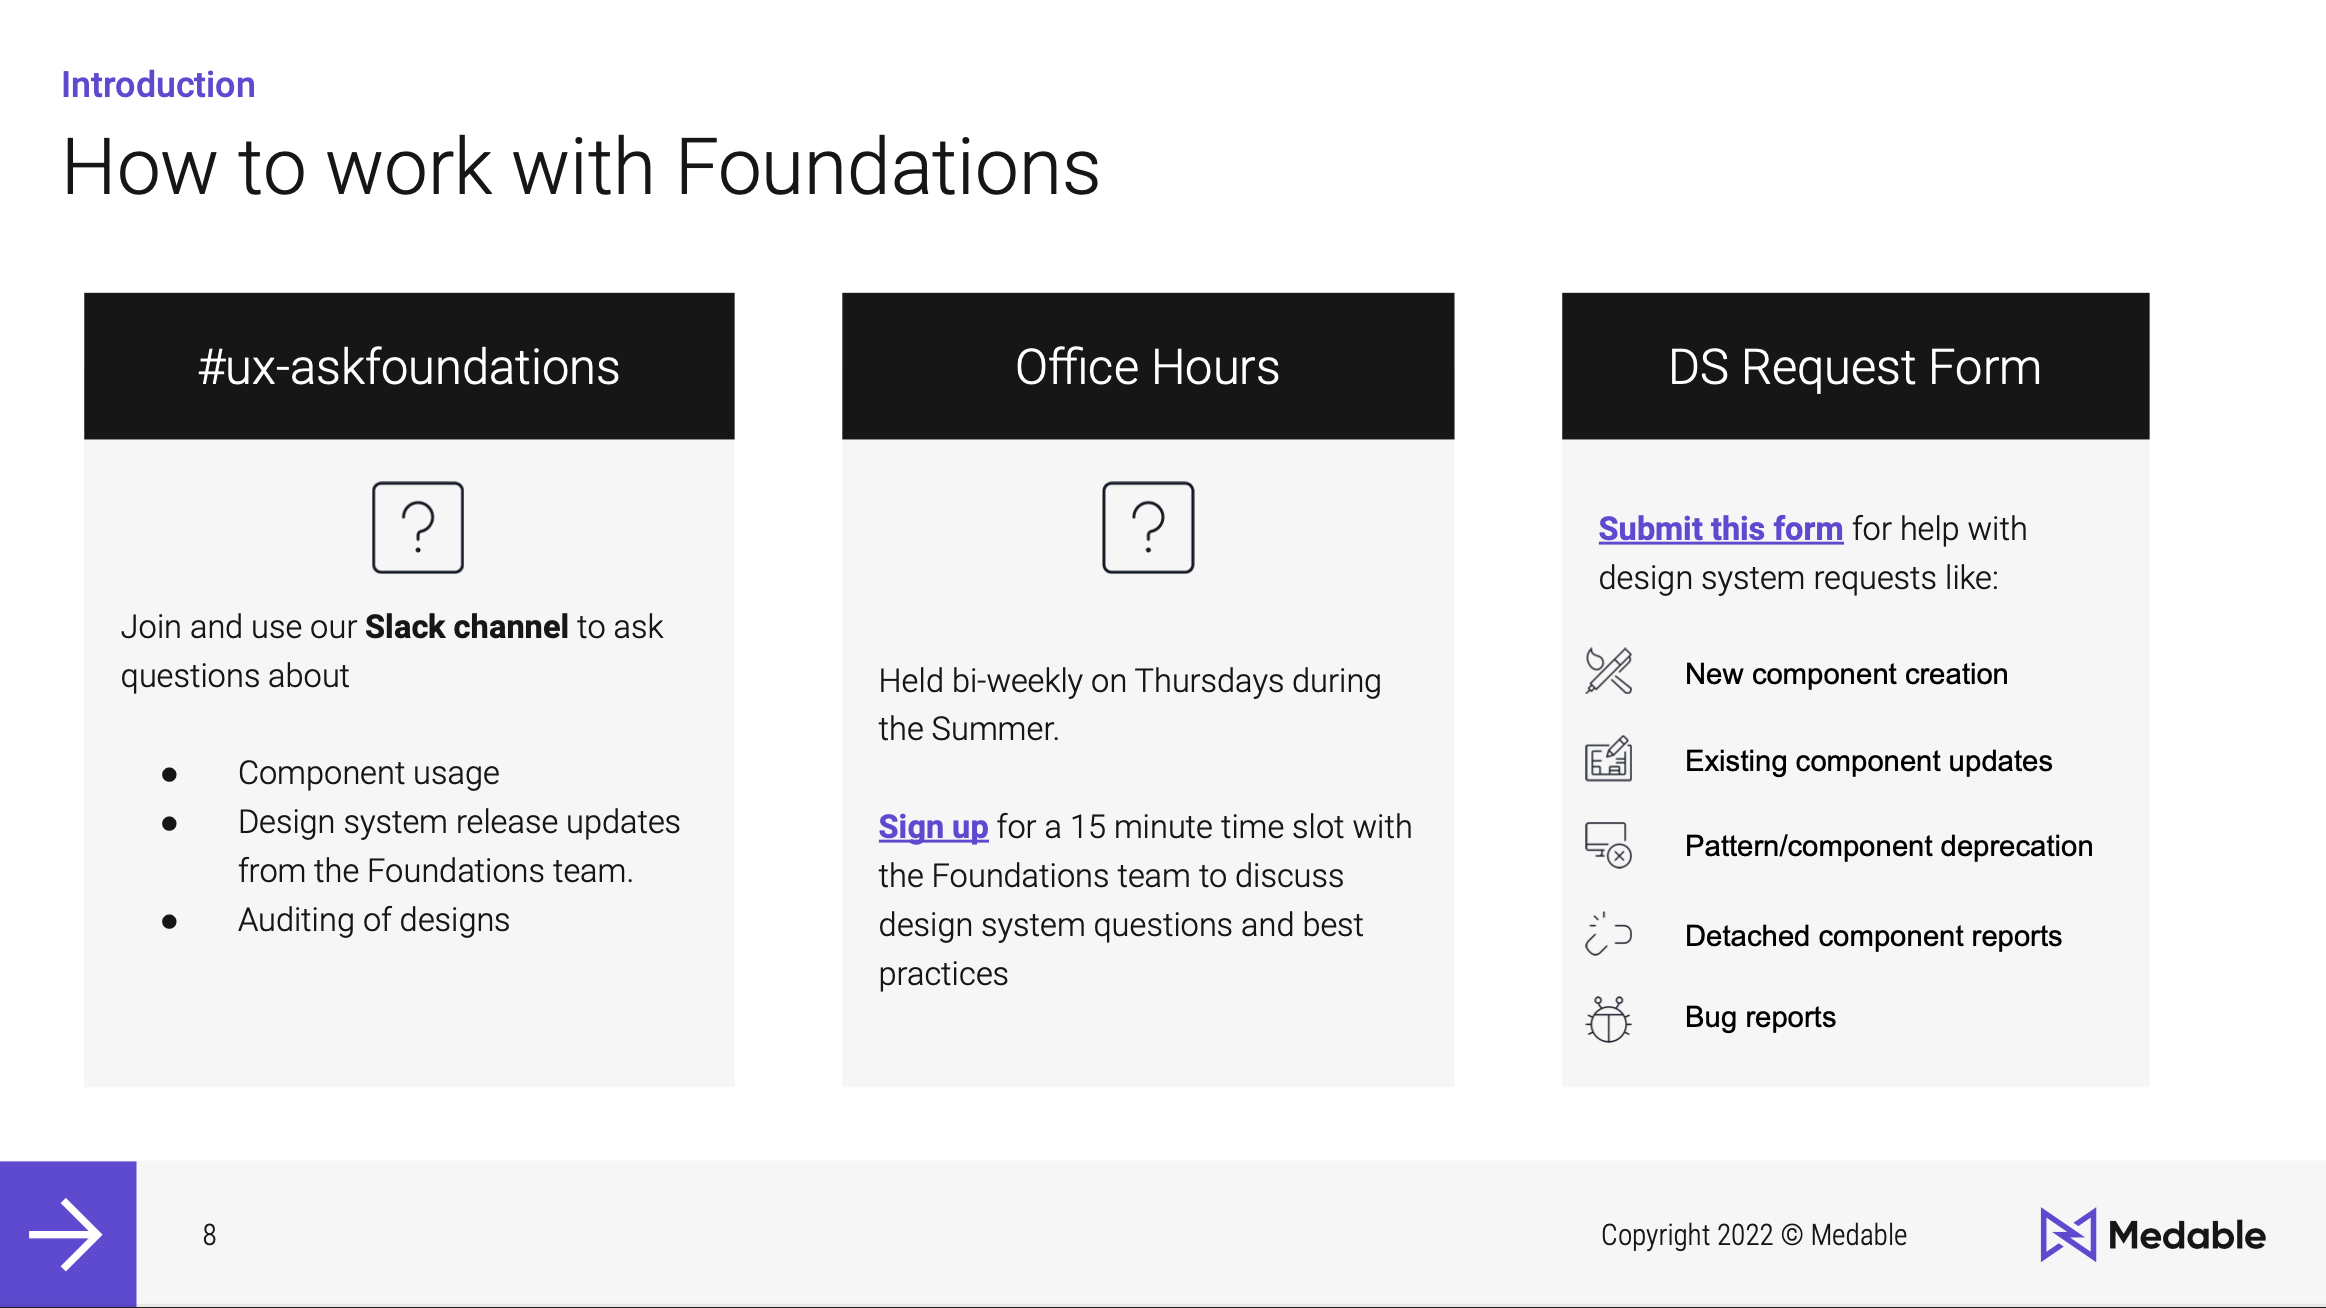Click the question mark icon in #ux-askfoundations card
Image resolution: width=2326 pixels, height=1308 pixels.
[x=417, y=529]
